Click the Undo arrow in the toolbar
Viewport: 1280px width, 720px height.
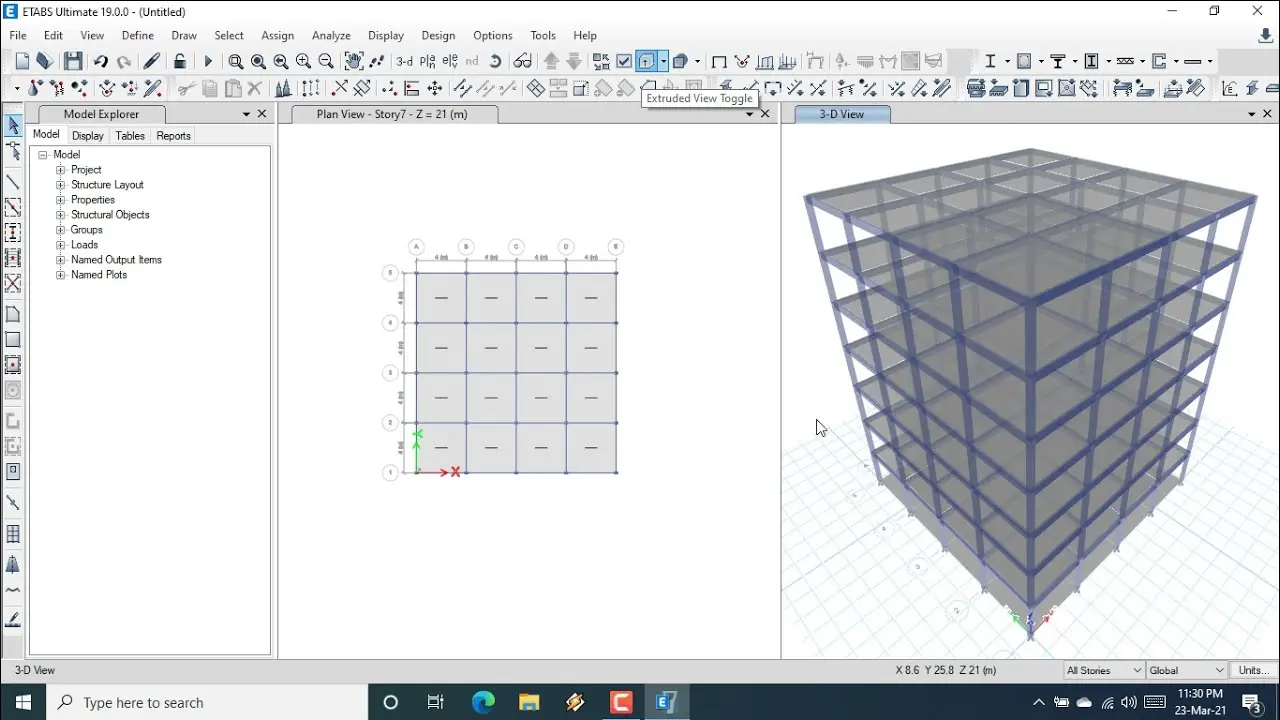(101, 62)
